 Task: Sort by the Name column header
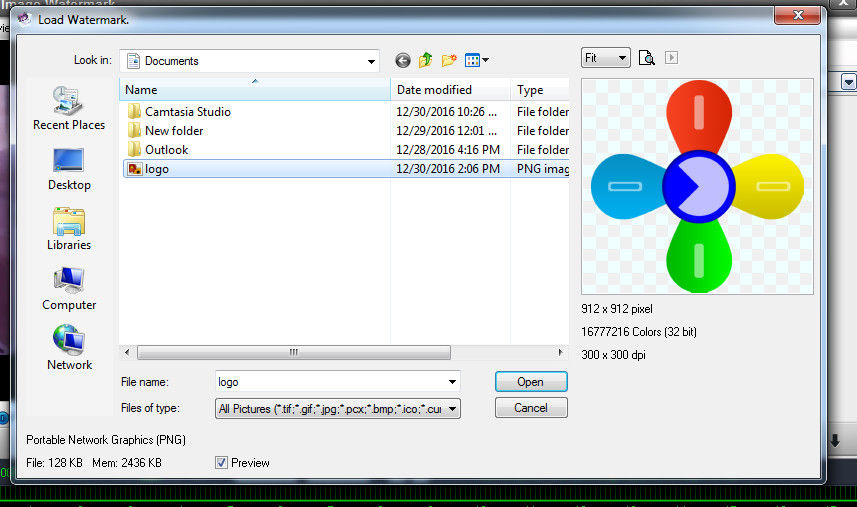255,90
